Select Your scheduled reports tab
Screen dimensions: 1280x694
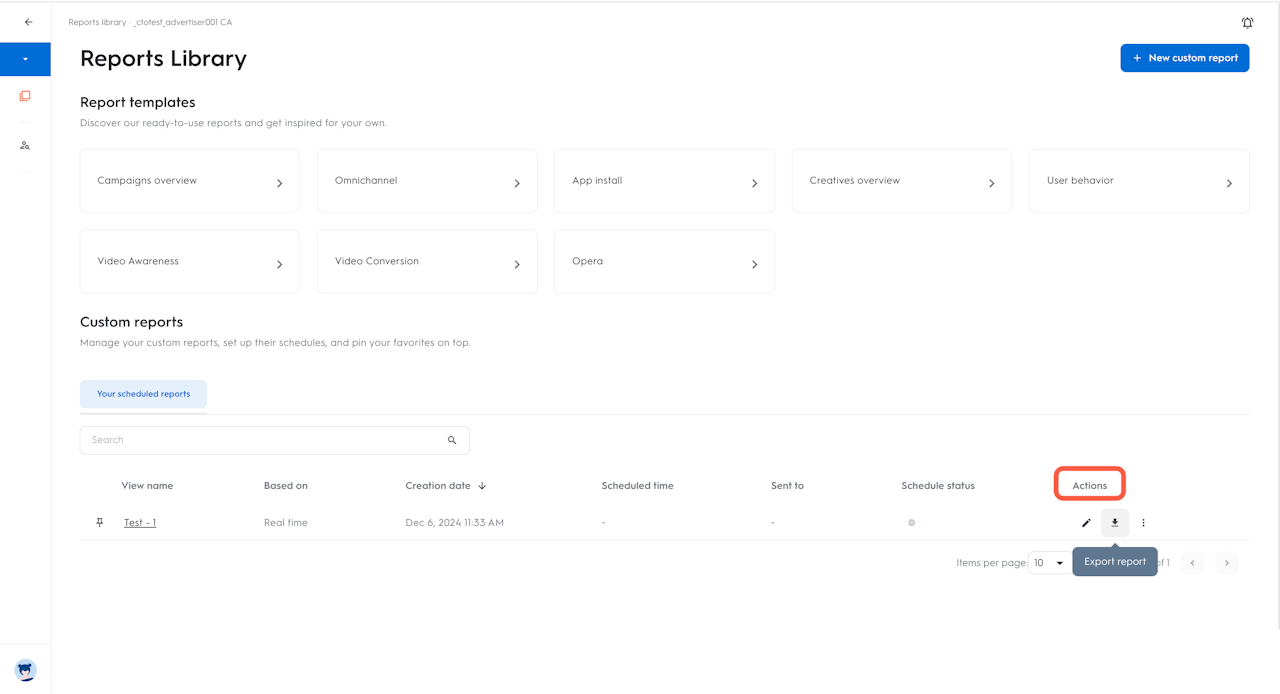143,394
